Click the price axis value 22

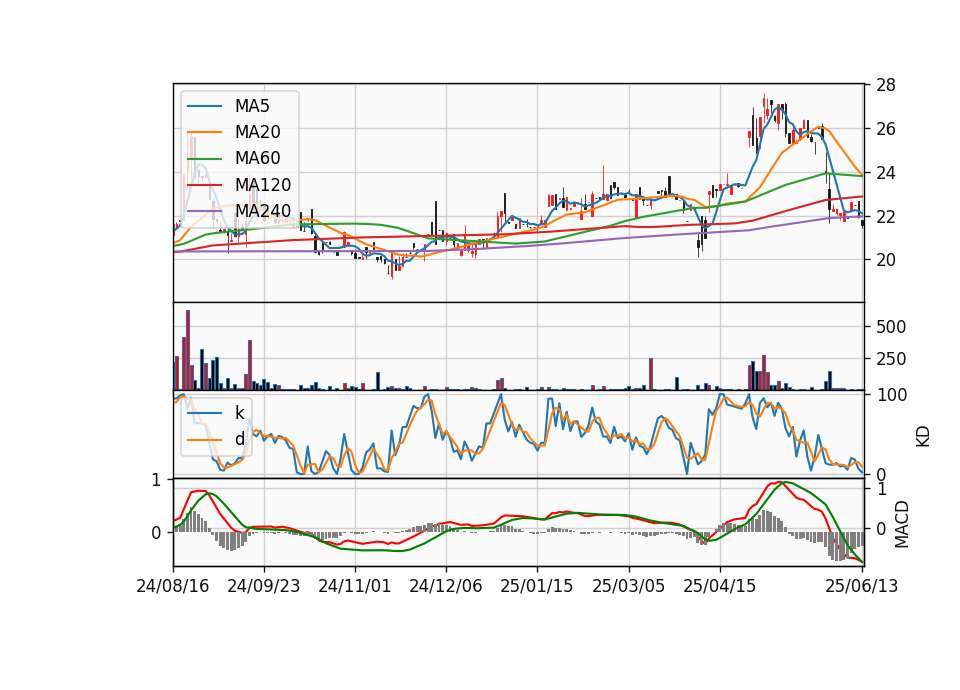(x=886, y=217)
